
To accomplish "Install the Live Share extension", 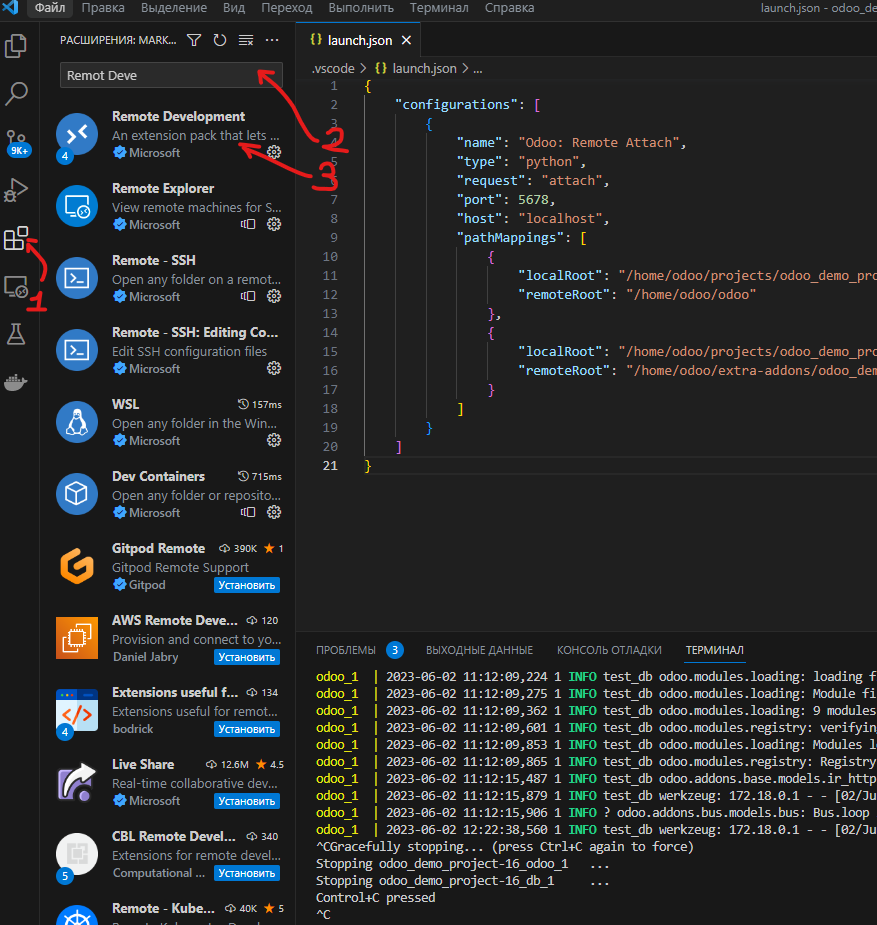I will [x=247, y=801].
